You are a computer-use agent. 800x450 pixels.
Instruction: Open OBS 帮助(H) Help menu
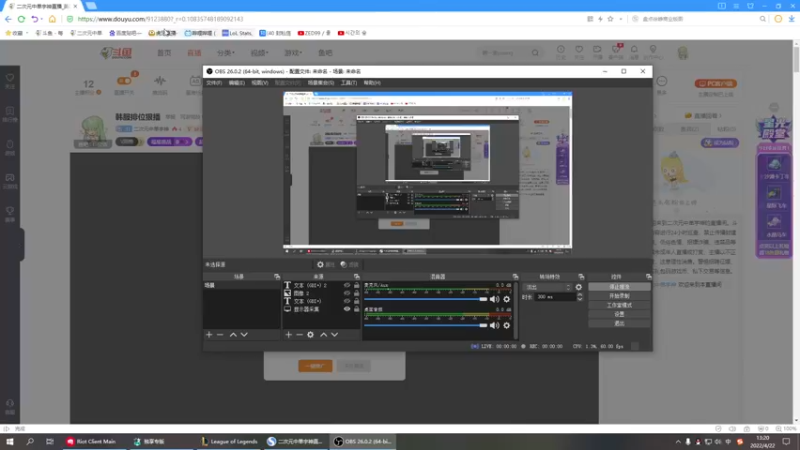(x=372, y=83)
